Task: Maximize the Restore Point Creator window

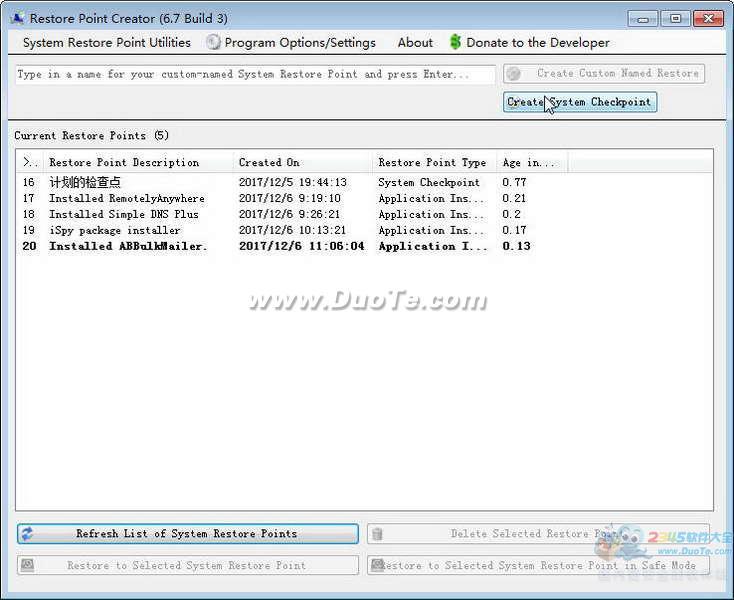Action: (x=675, y=18)
